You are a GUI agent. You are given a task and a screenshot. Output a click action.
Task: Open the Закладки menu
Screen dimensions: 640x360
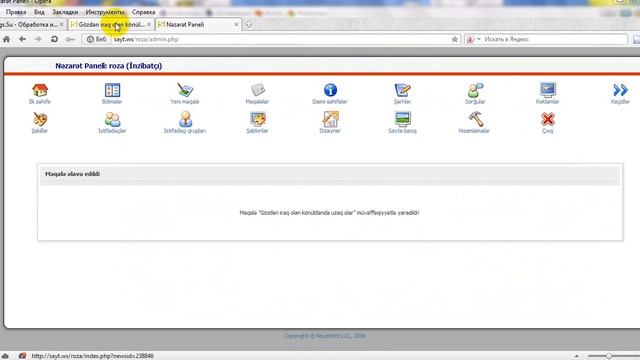click(x=65, y=12)
